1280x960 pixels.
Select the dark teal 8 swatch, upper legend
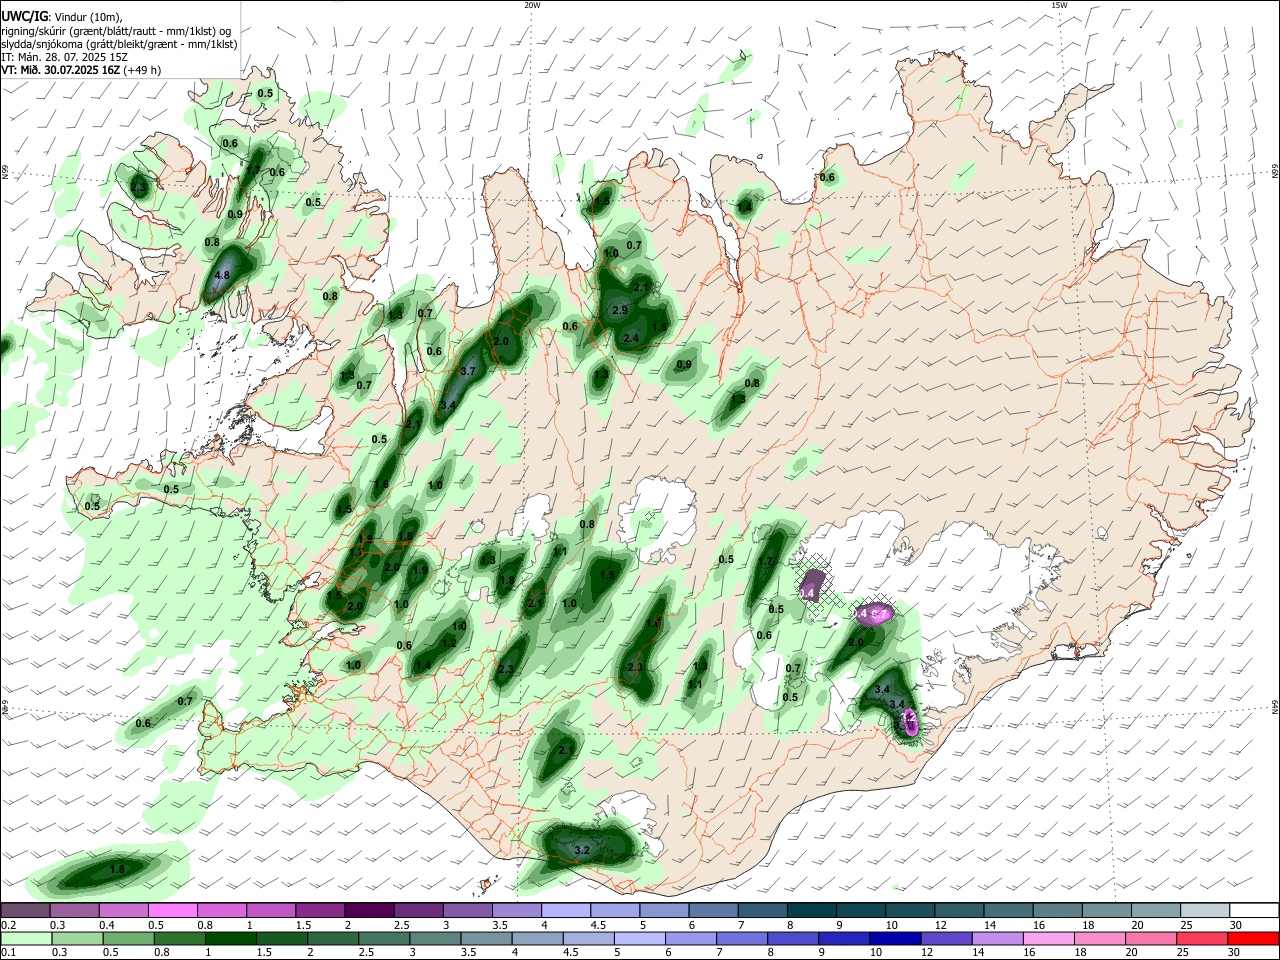pos(812,911)
